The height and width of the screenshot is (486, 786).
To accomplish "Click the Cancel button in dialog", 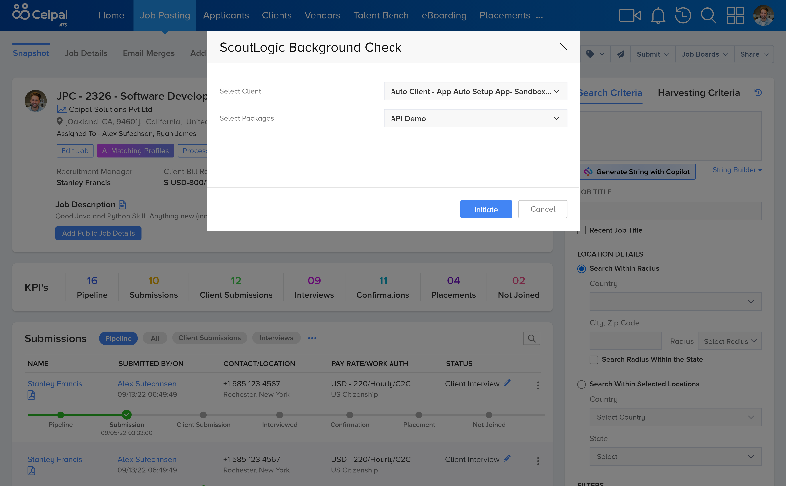I will pyautogui.click(x=542, y=209).
